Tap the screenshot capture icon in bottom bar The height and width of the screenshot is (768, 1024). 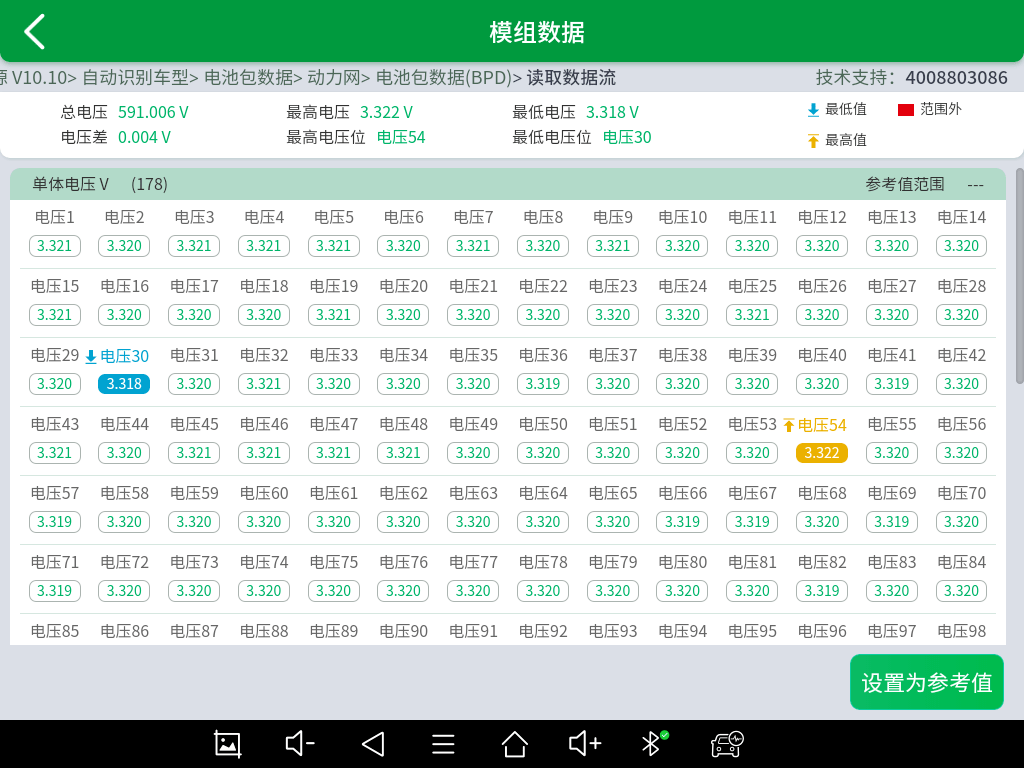(228, 744)
